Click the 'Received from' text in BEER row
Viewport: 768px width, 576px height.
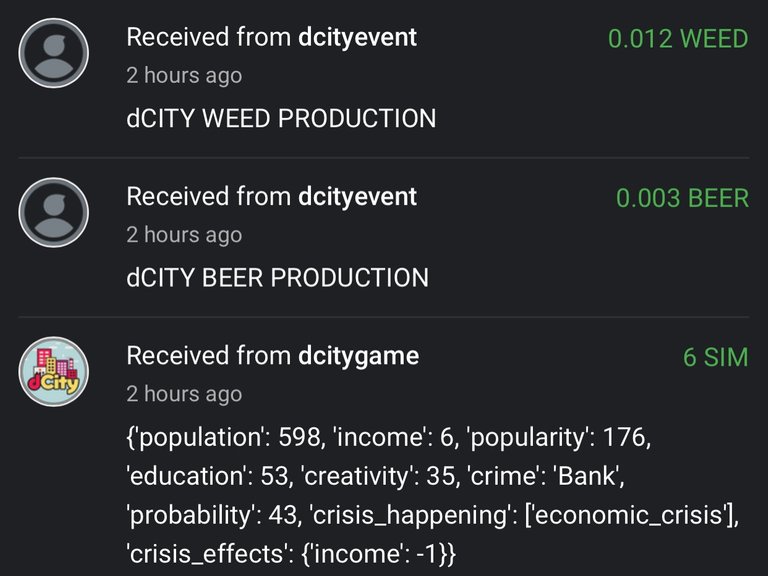(209, 196)
